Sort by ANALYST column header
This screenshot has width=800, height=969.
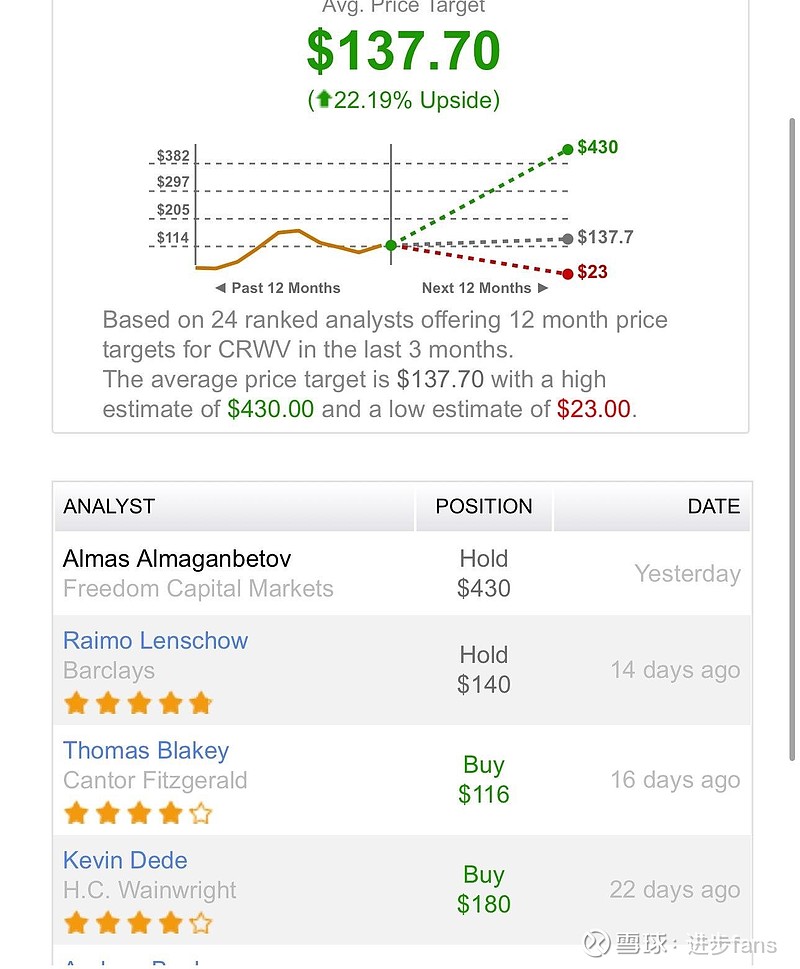pos(109,506)
